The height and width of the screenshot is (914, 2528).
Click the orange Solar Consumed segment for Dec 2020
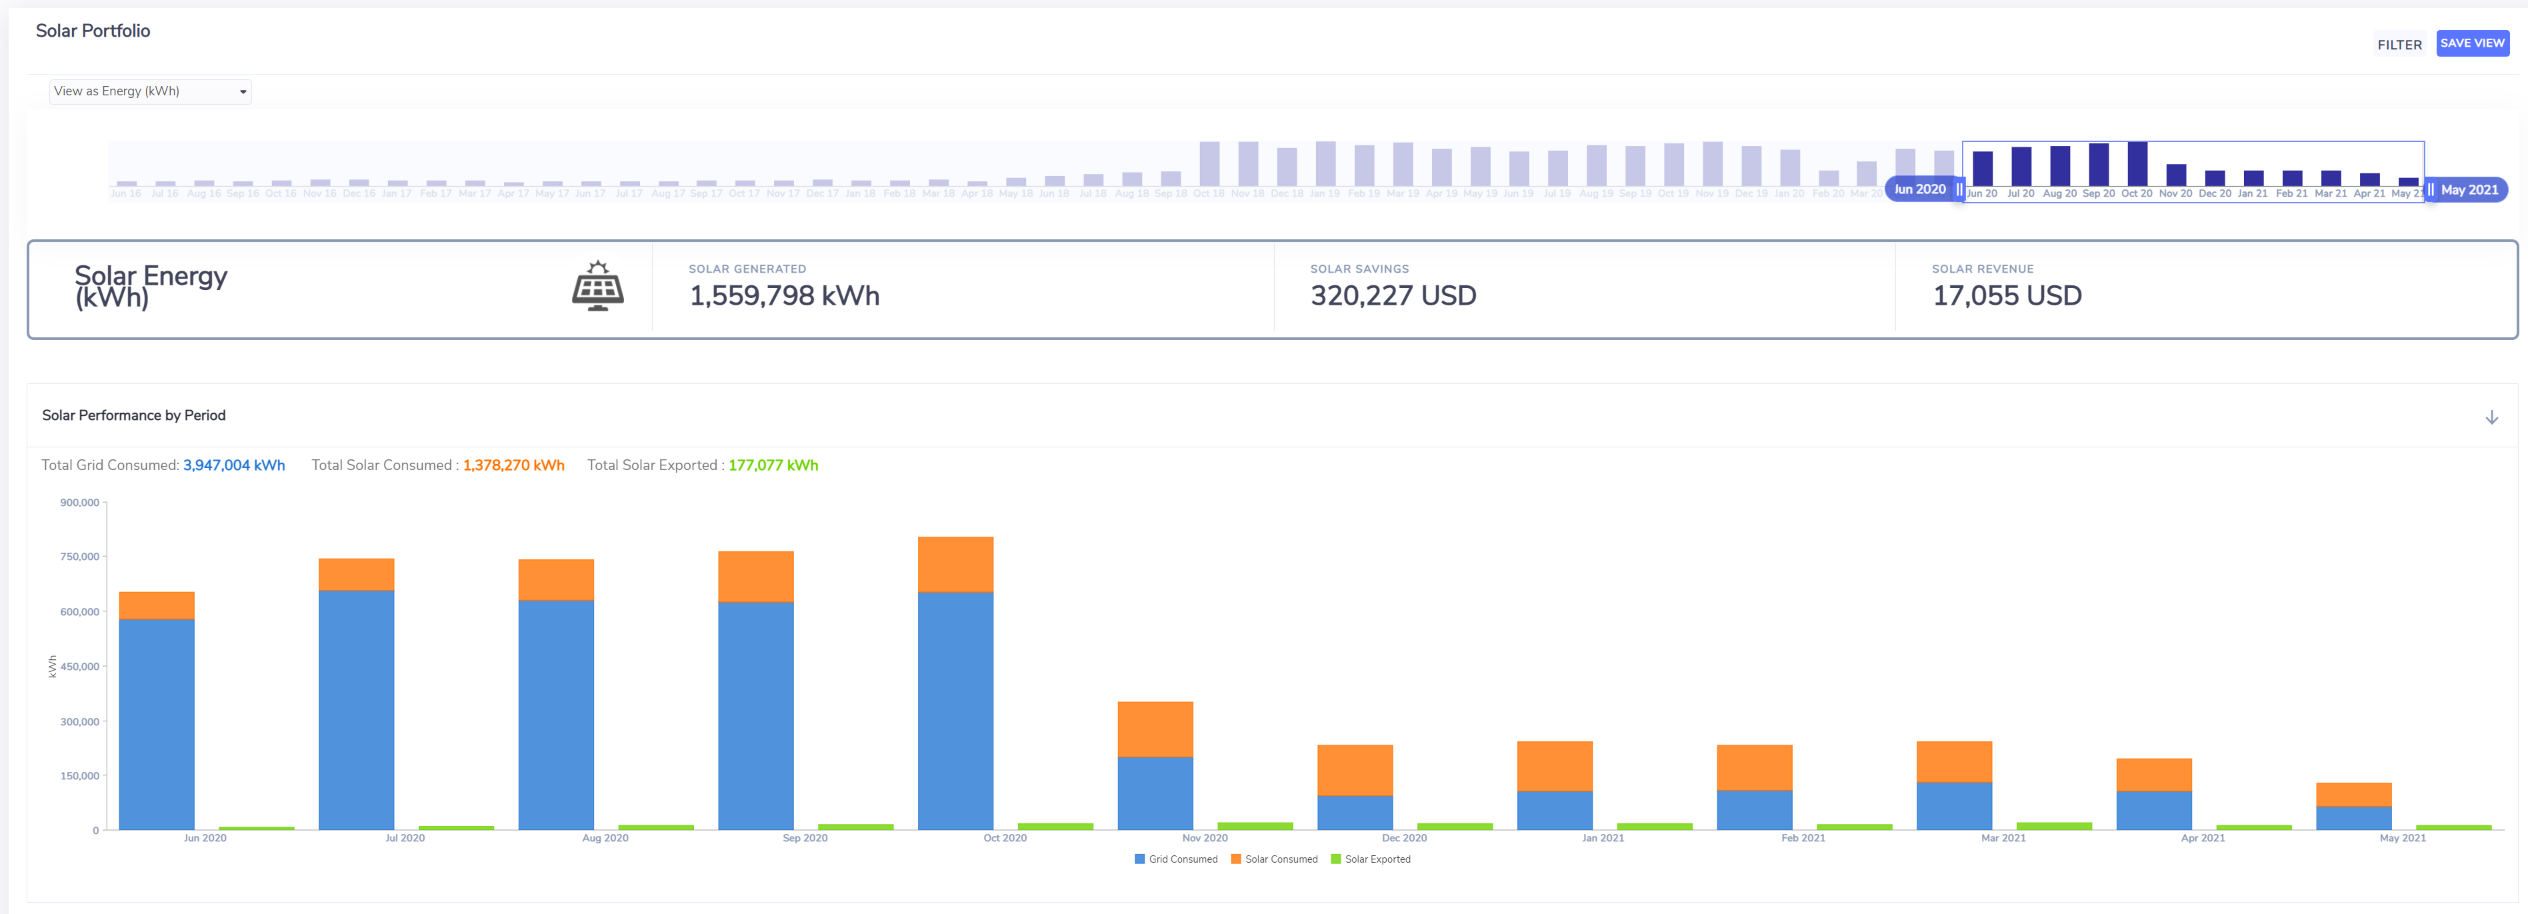(1355, 770)
